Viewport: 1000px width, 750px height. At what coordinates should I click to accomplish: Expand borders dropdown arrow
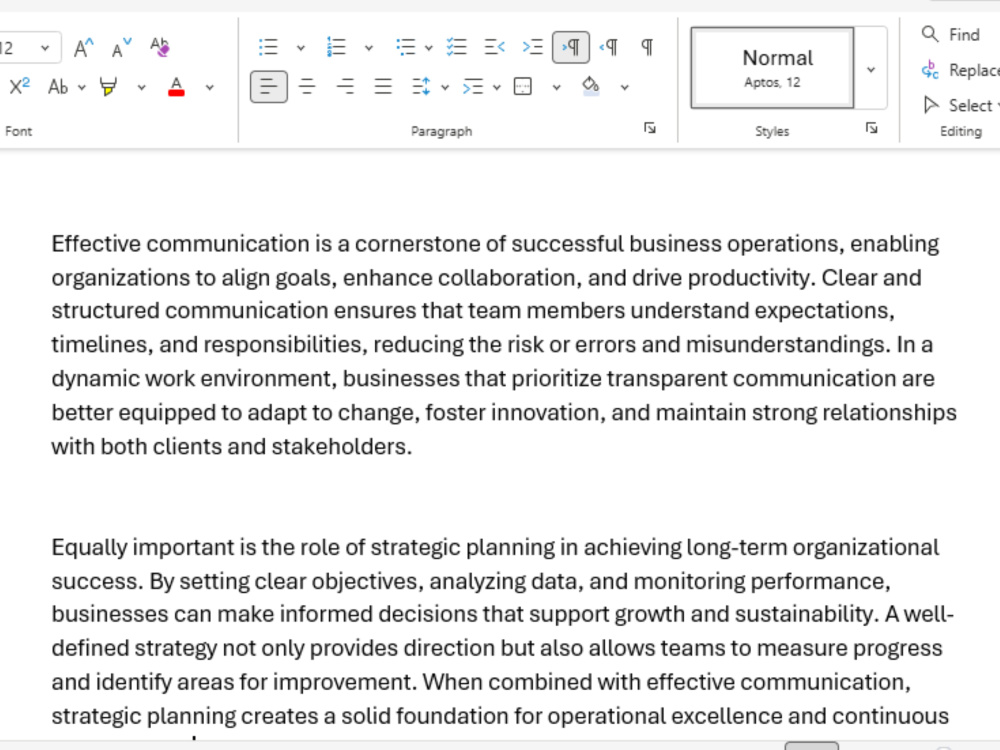click(557, 87)
